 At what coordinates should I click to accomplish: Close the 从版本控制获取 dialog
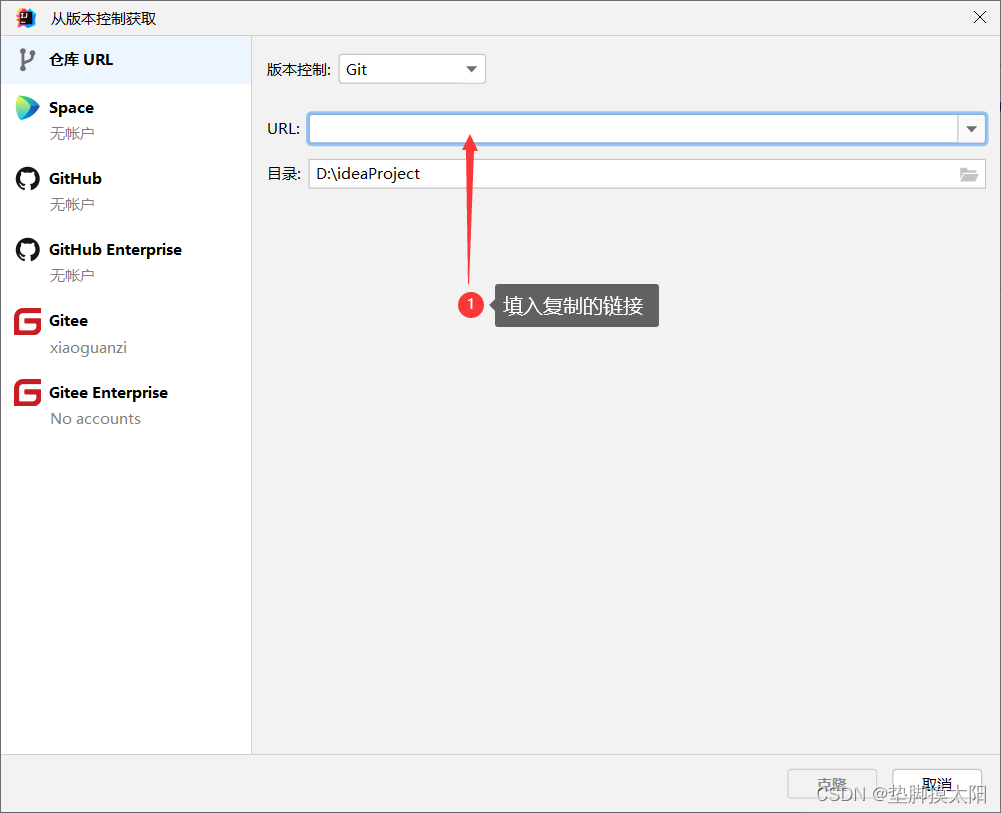coord(979,17)
